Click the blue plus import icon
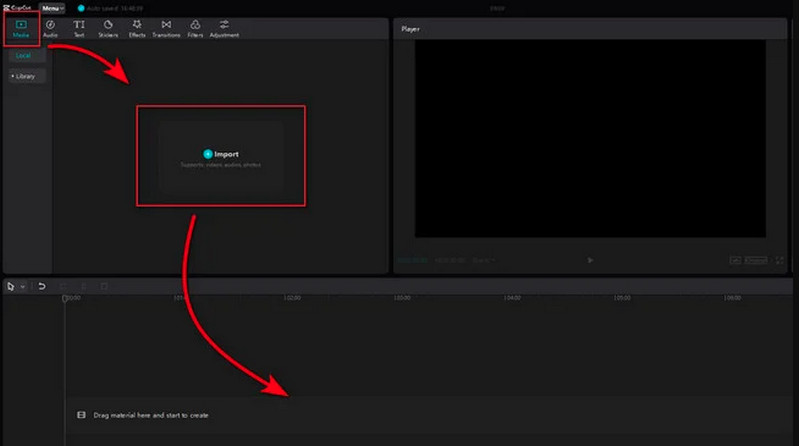This screenshot has height=446, width=799. click(x=207, y=154)
